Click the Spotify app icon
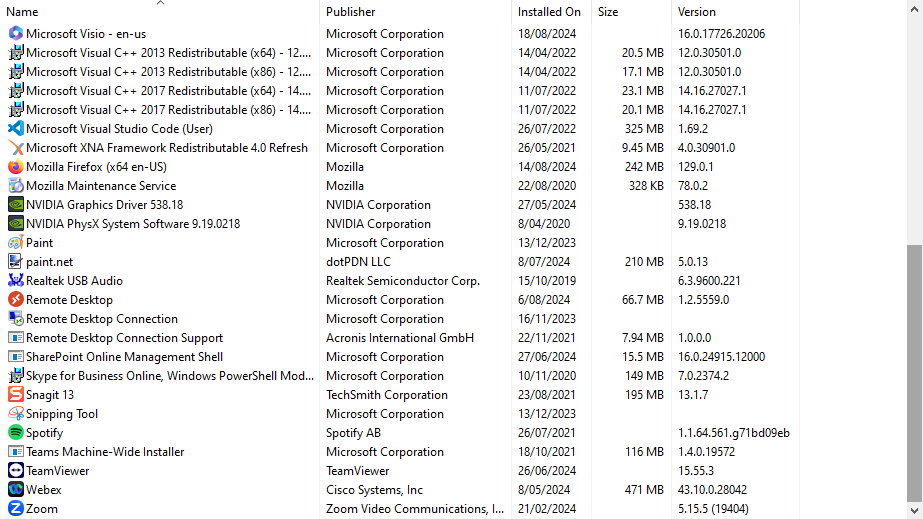The width and height of the screenshot is (923, 519). [15, 433]
